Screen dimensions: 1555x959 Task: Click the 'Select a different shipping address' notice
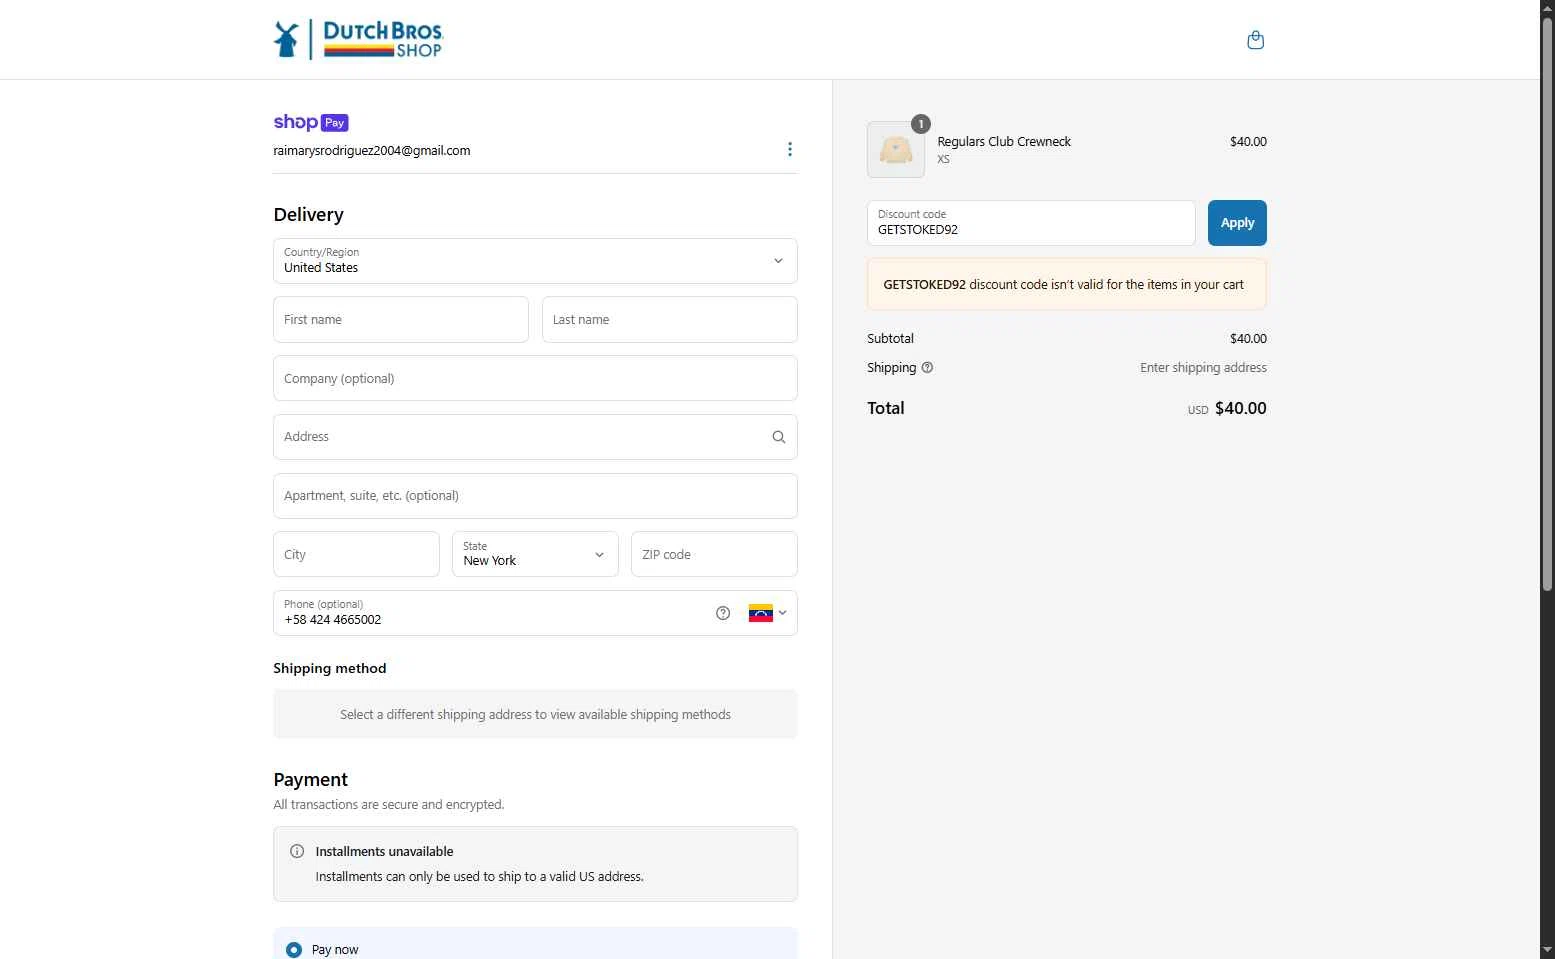tap(535, 714)
